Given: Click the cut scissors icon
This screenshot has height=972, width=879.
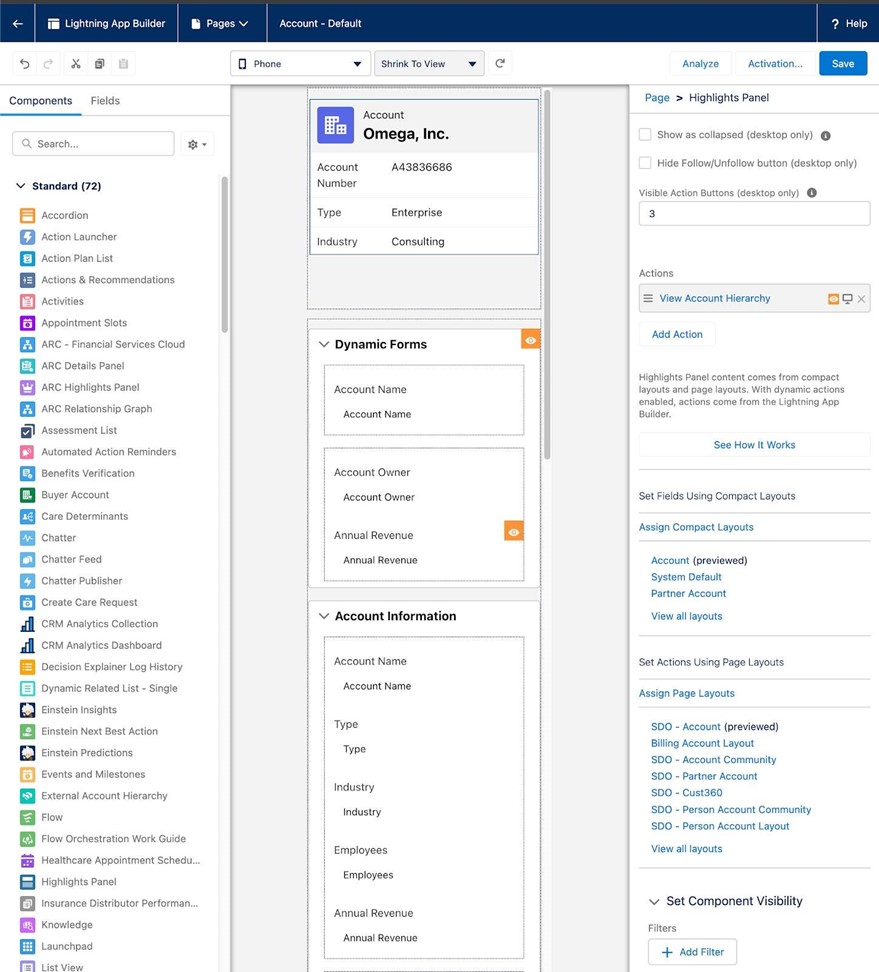Looking at the screenshot, I should pos(75,64).
